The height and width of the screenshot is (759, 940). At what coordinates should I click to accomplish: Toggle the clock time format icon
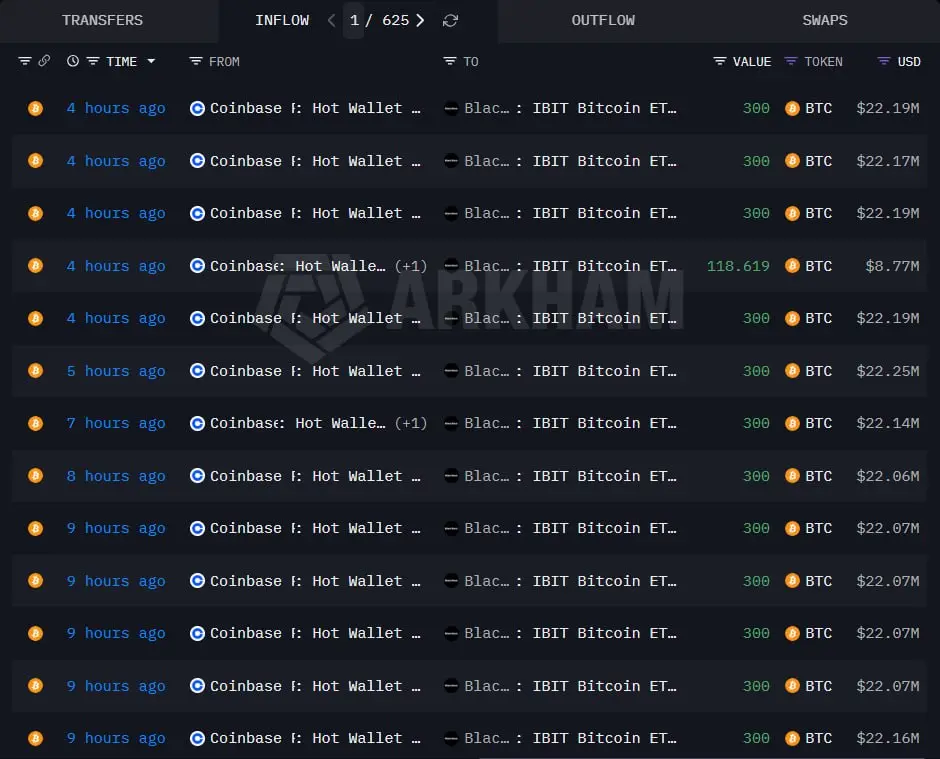click(x=73, y=61)
